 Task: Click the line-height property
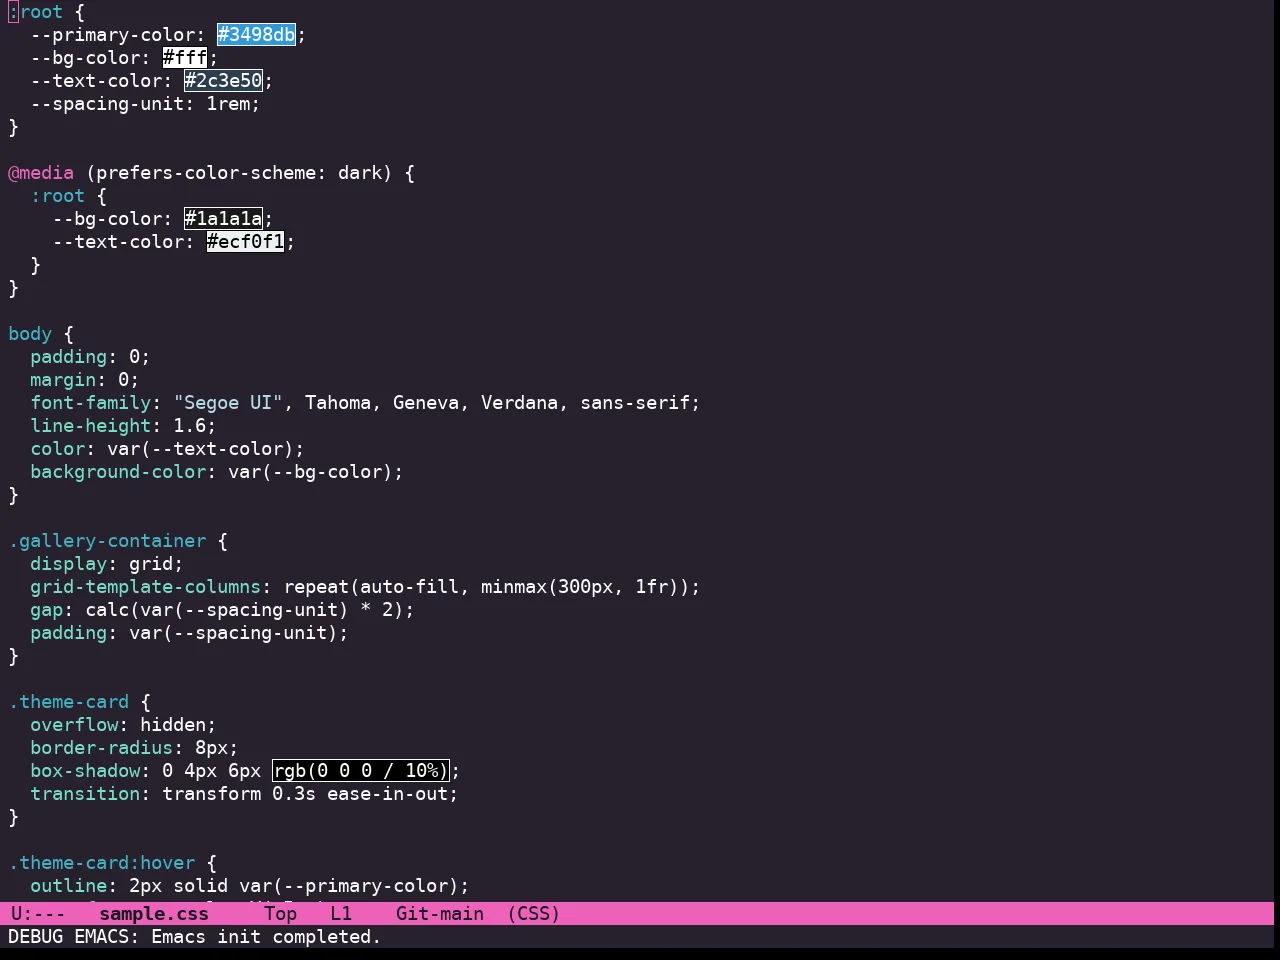(x=91, y=426)
